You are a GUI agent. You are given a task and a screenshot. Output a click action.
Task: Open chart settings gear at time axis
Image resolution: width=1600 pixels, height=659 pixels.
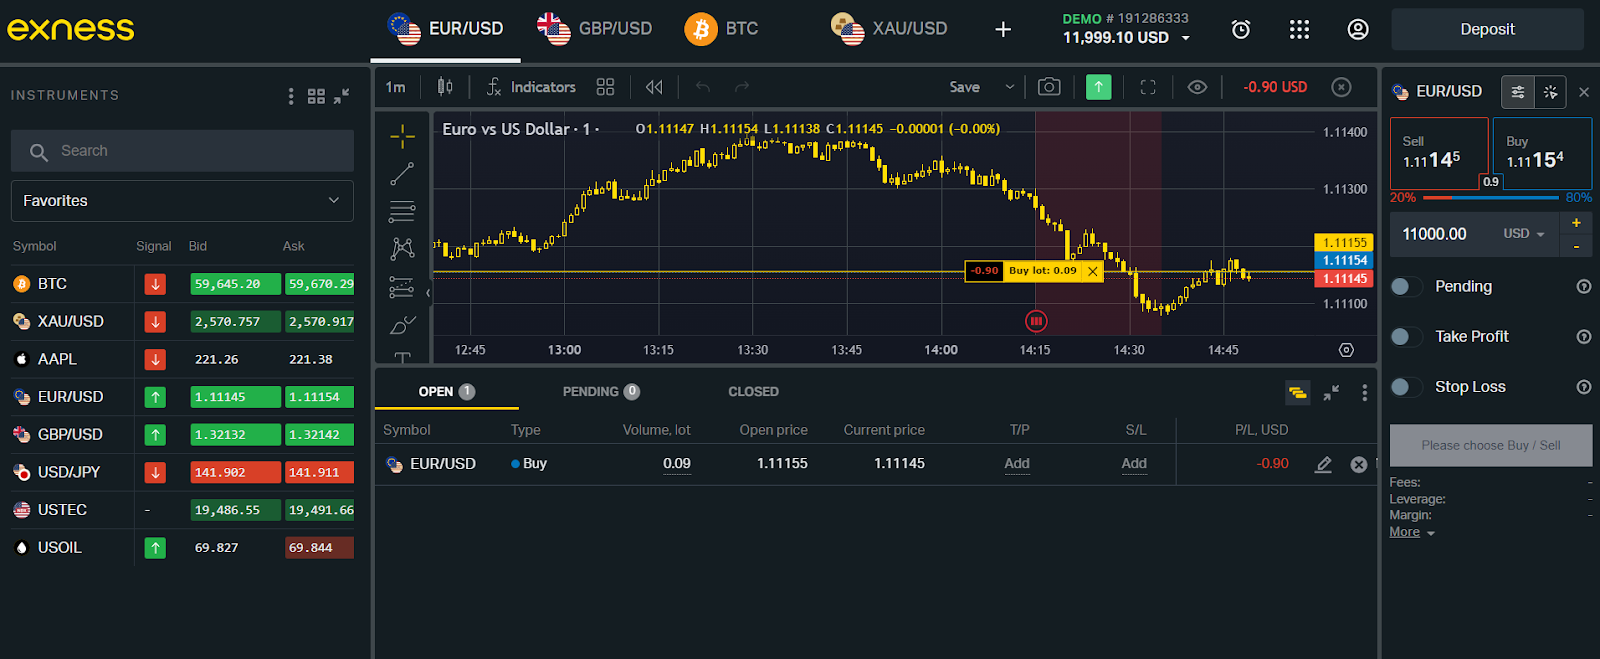pos(1346,350)
